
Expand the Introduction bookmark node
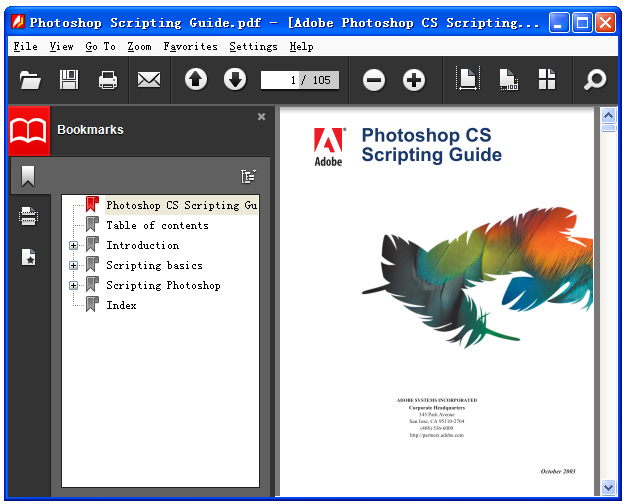point(73,245)
